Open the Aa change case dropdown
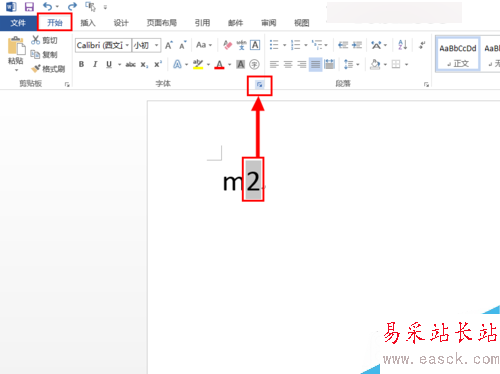 click(x=204, y=45)
